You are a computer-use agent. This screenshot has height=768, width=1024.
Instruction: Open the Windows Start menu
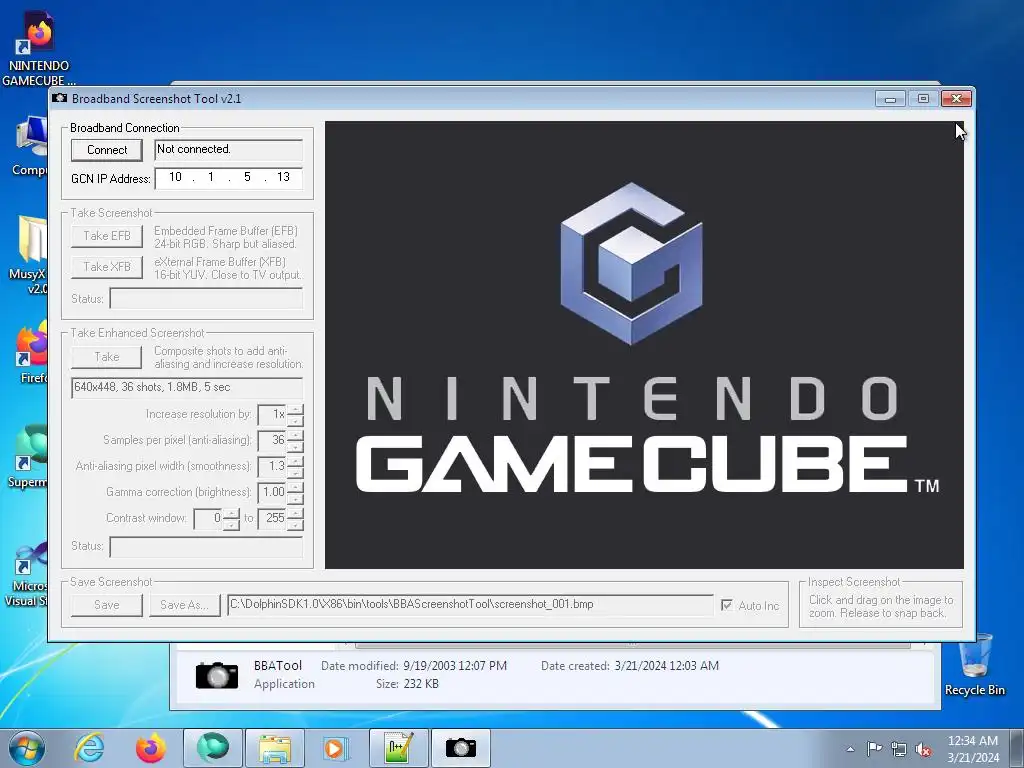point(27,748)
